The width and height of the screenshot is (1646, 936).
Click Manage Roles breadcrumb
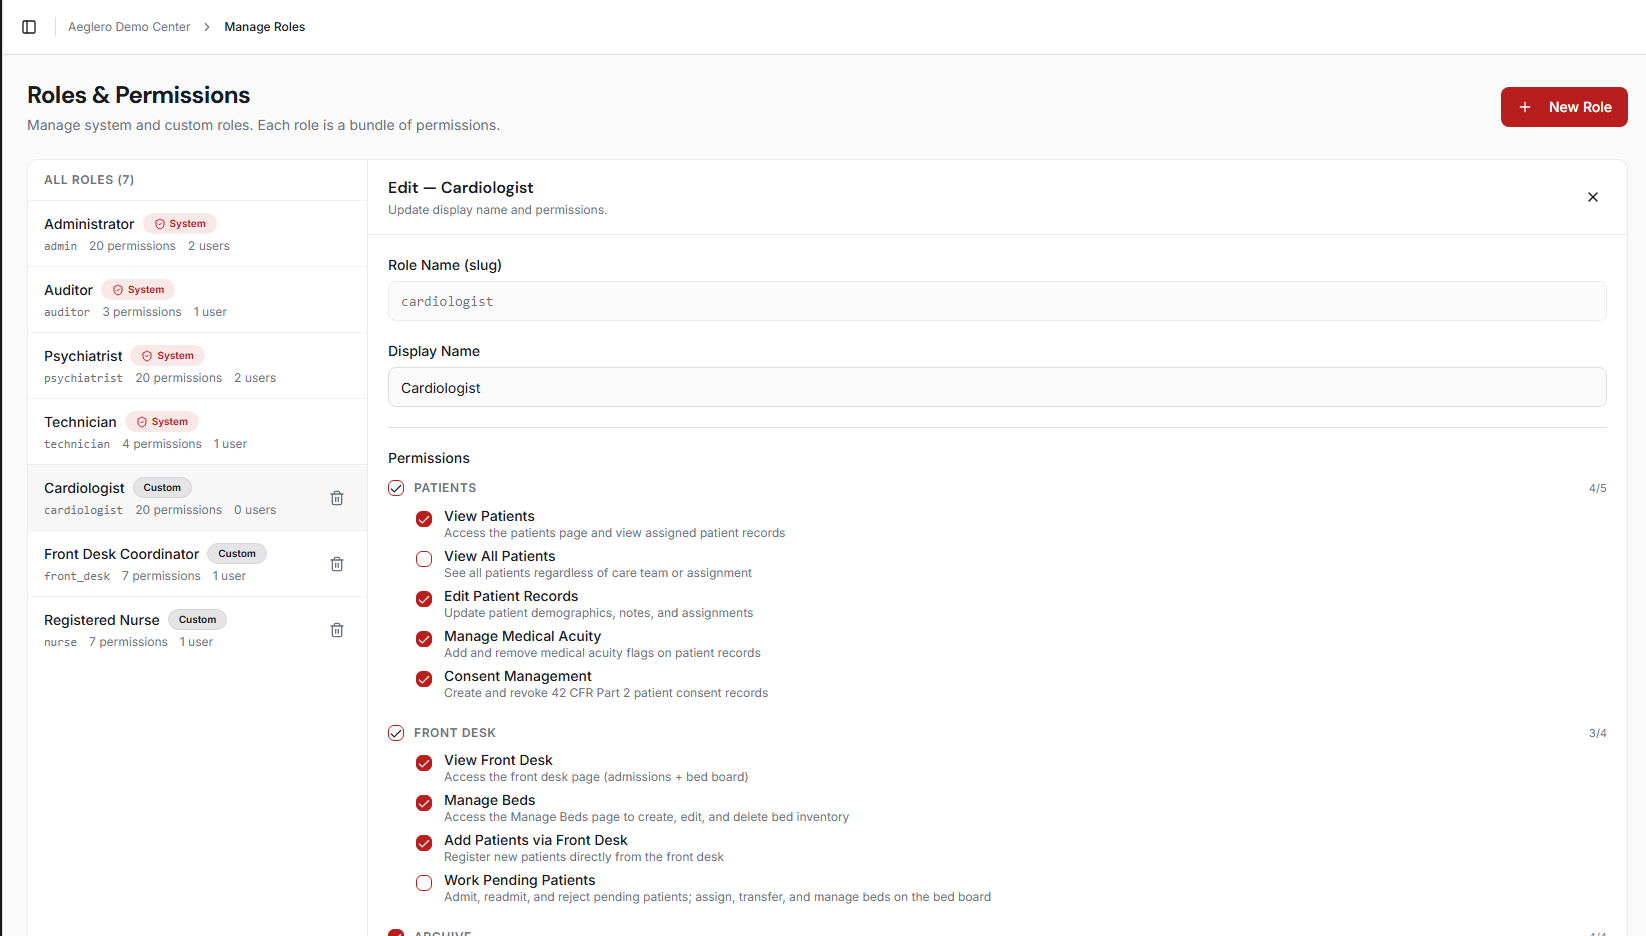pyautogui.click(x=265, y=27)
